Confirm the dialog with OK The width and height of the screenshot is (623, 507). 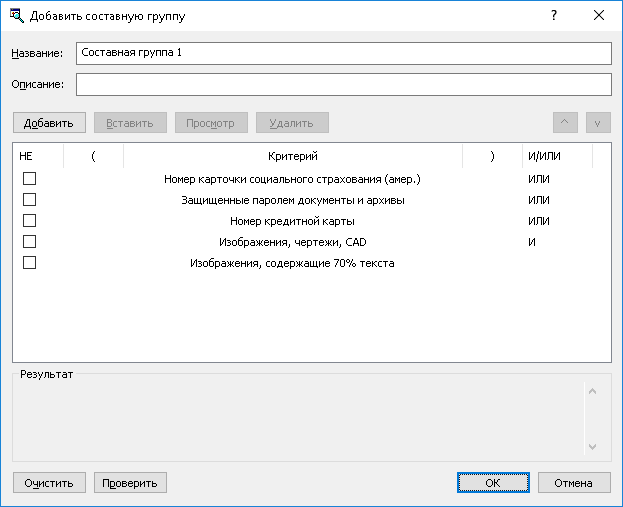click(x=493, y=483)
